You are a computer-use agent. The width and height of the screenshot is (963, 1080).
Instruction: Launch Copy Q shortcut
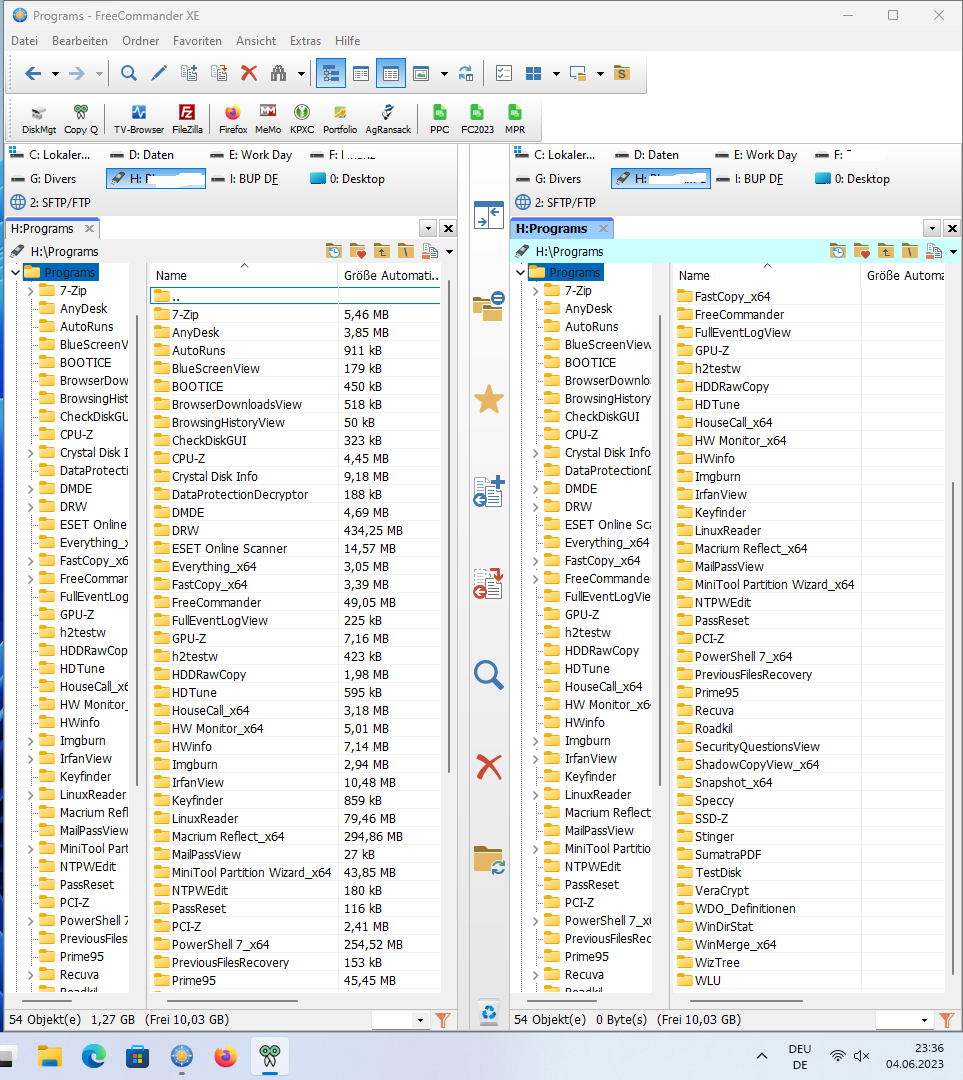click(81, 120)
